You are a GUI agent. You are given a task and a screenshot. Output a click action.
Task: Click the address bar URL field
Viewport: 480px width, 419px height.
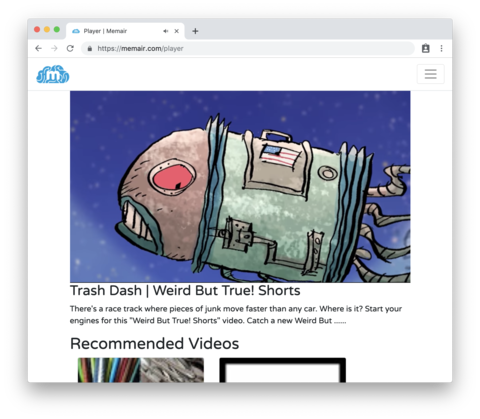coord(248,48)
